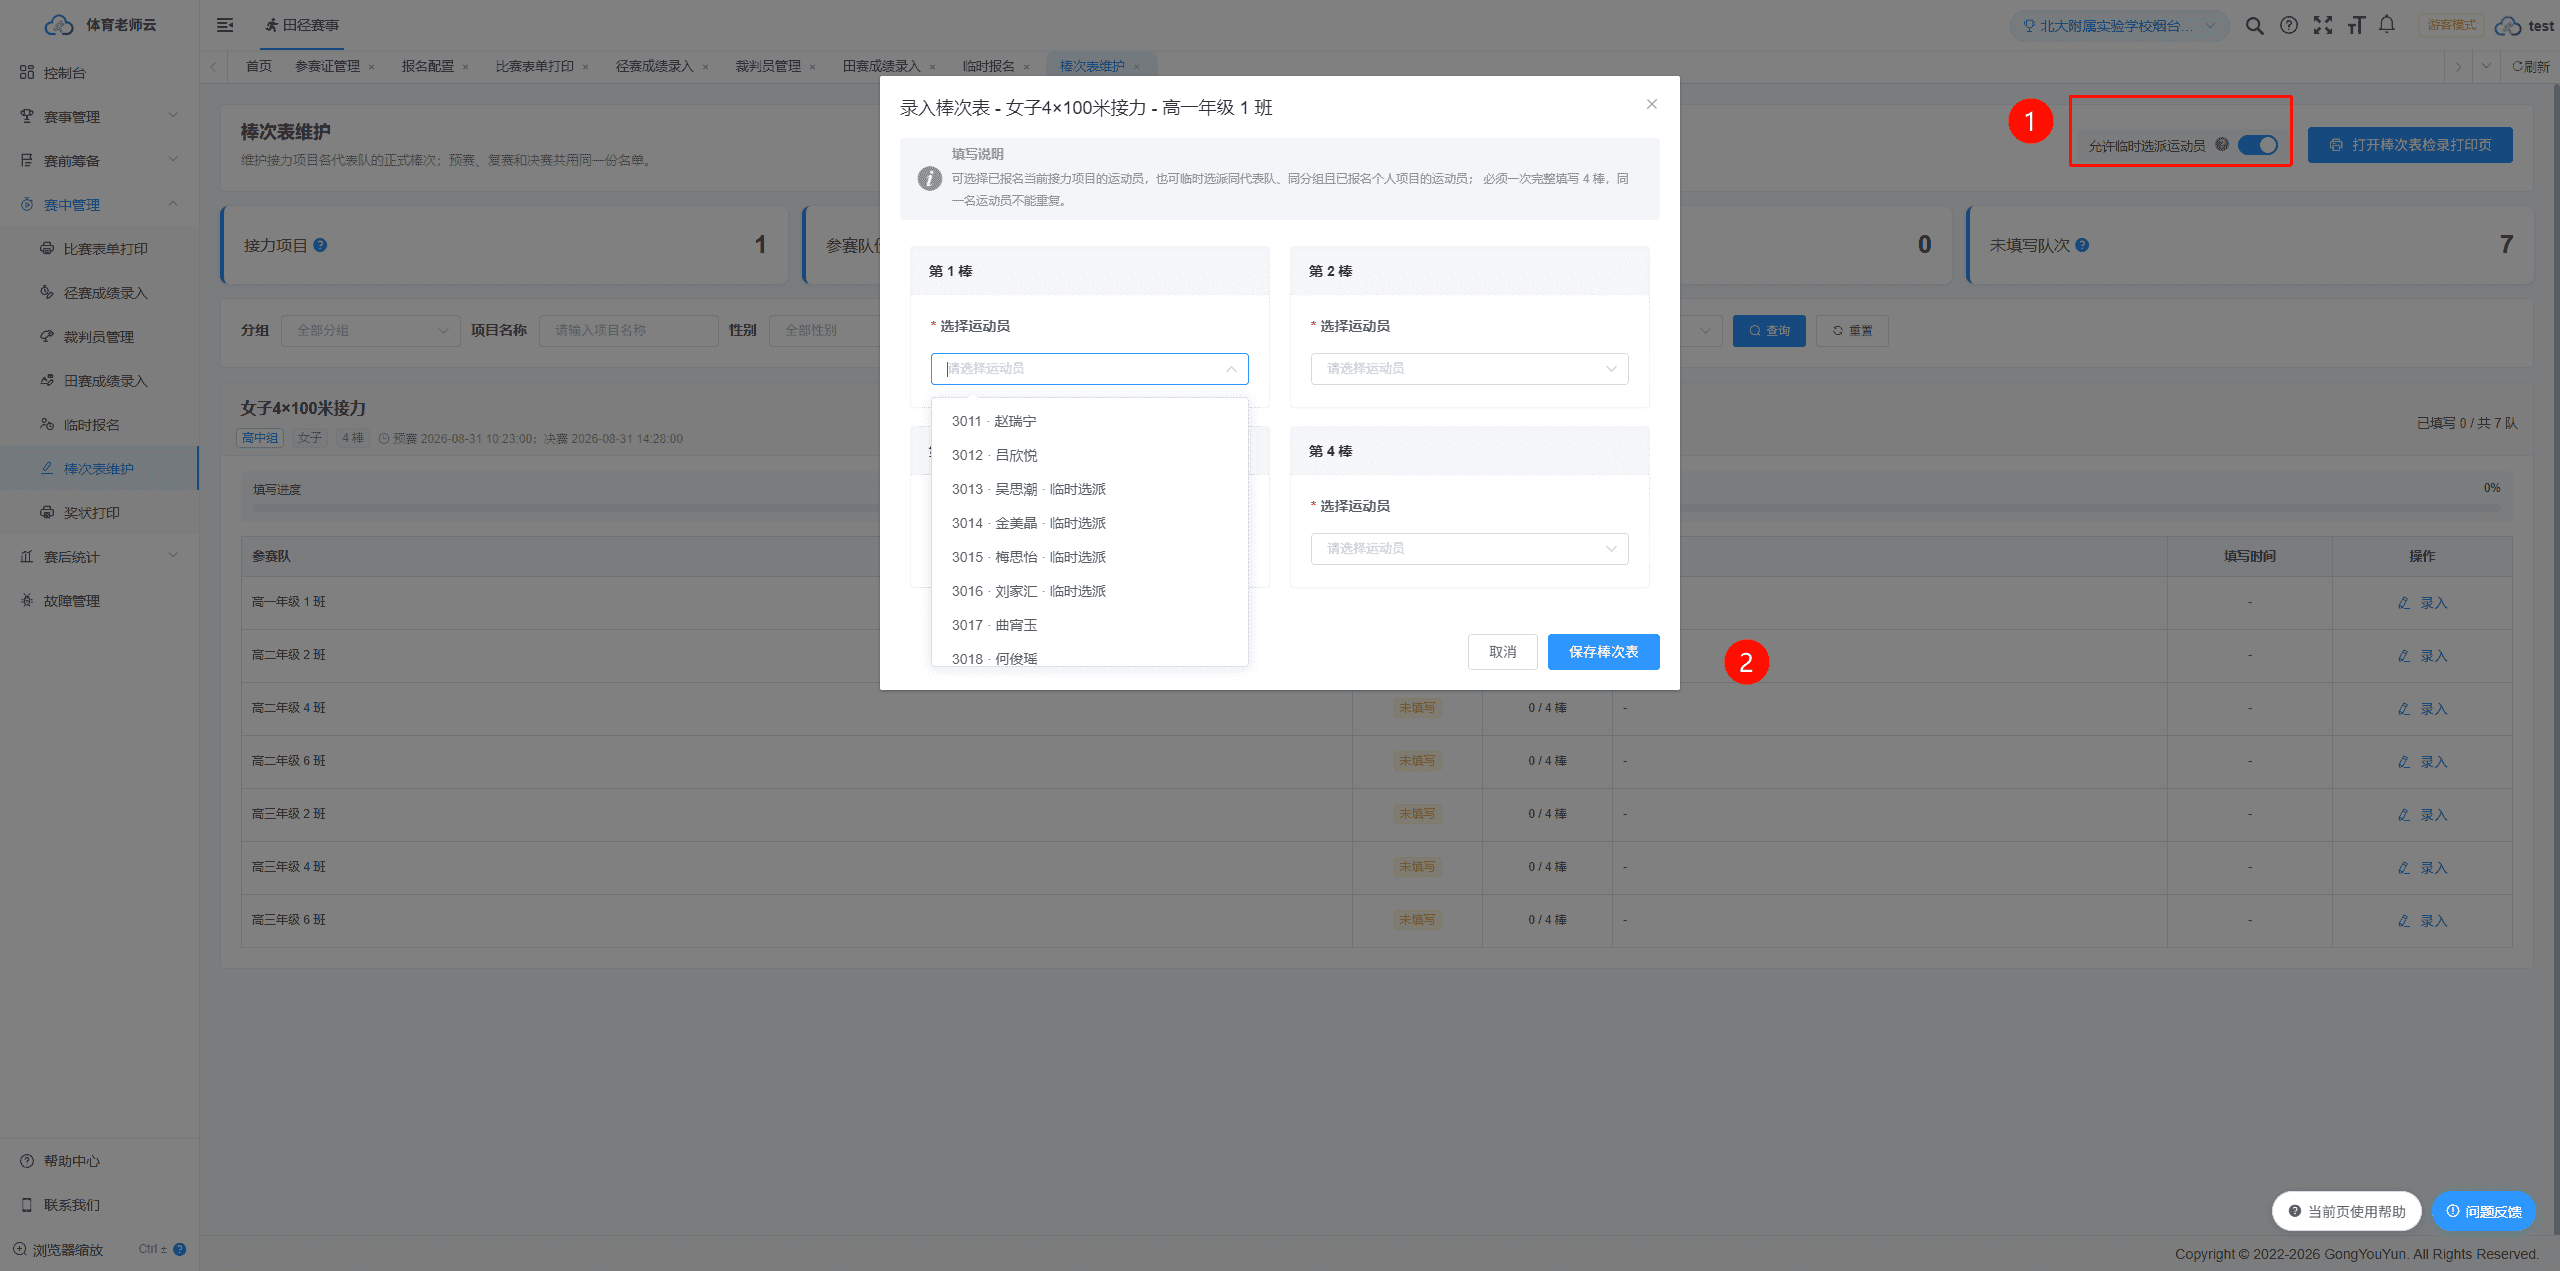
Task: Click the info icon beside 接力项目
Action: (320, 245)
